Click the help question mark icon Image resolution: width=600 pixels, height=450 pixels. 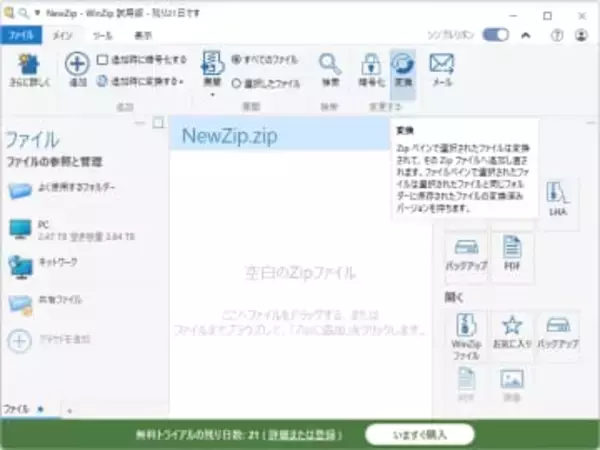[x=557, y=35]
